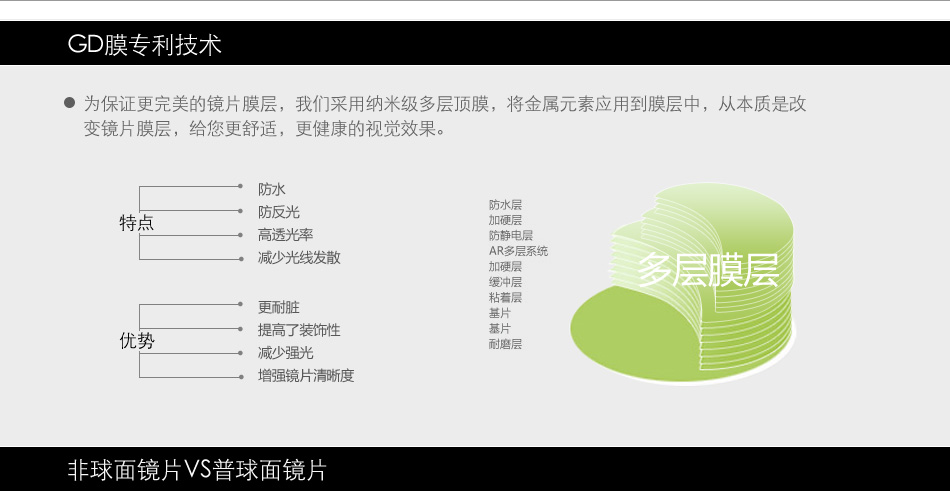Click the paragraph line starting 为保证更完美的镜片膜层
This screenshot has height=491, width=950.
click(445, 104)
